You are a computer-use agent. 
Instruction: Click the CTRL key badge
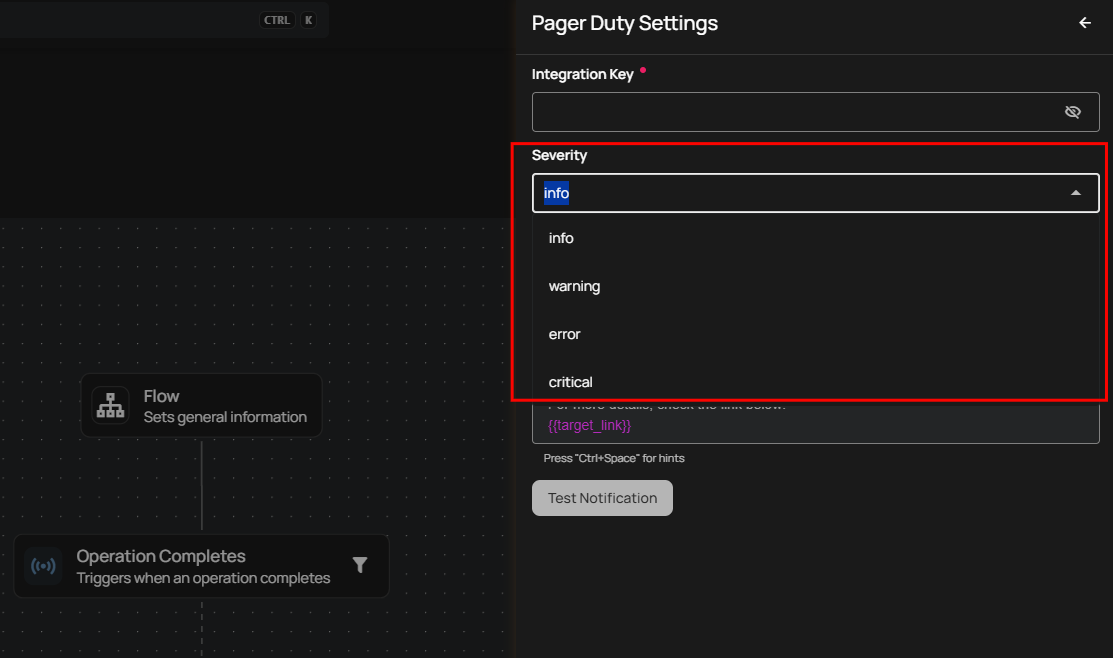(x=277, y=20)
